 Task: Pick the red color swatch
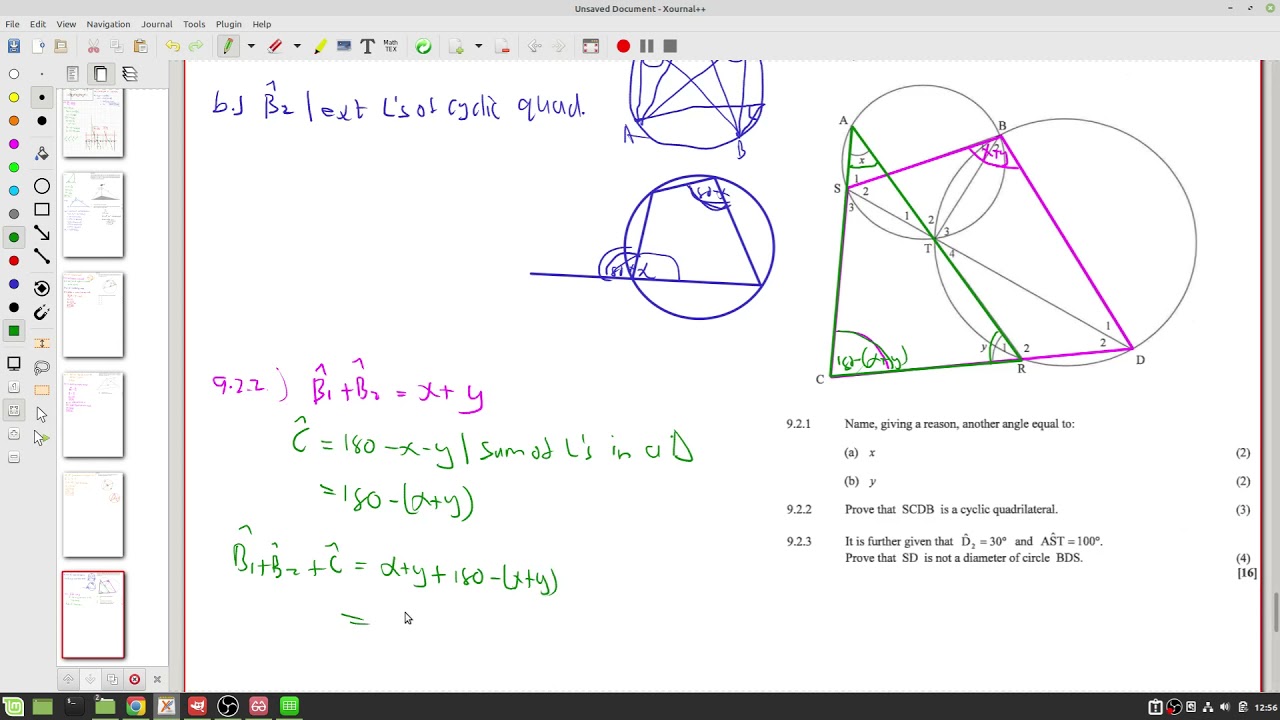coord(14,261)
